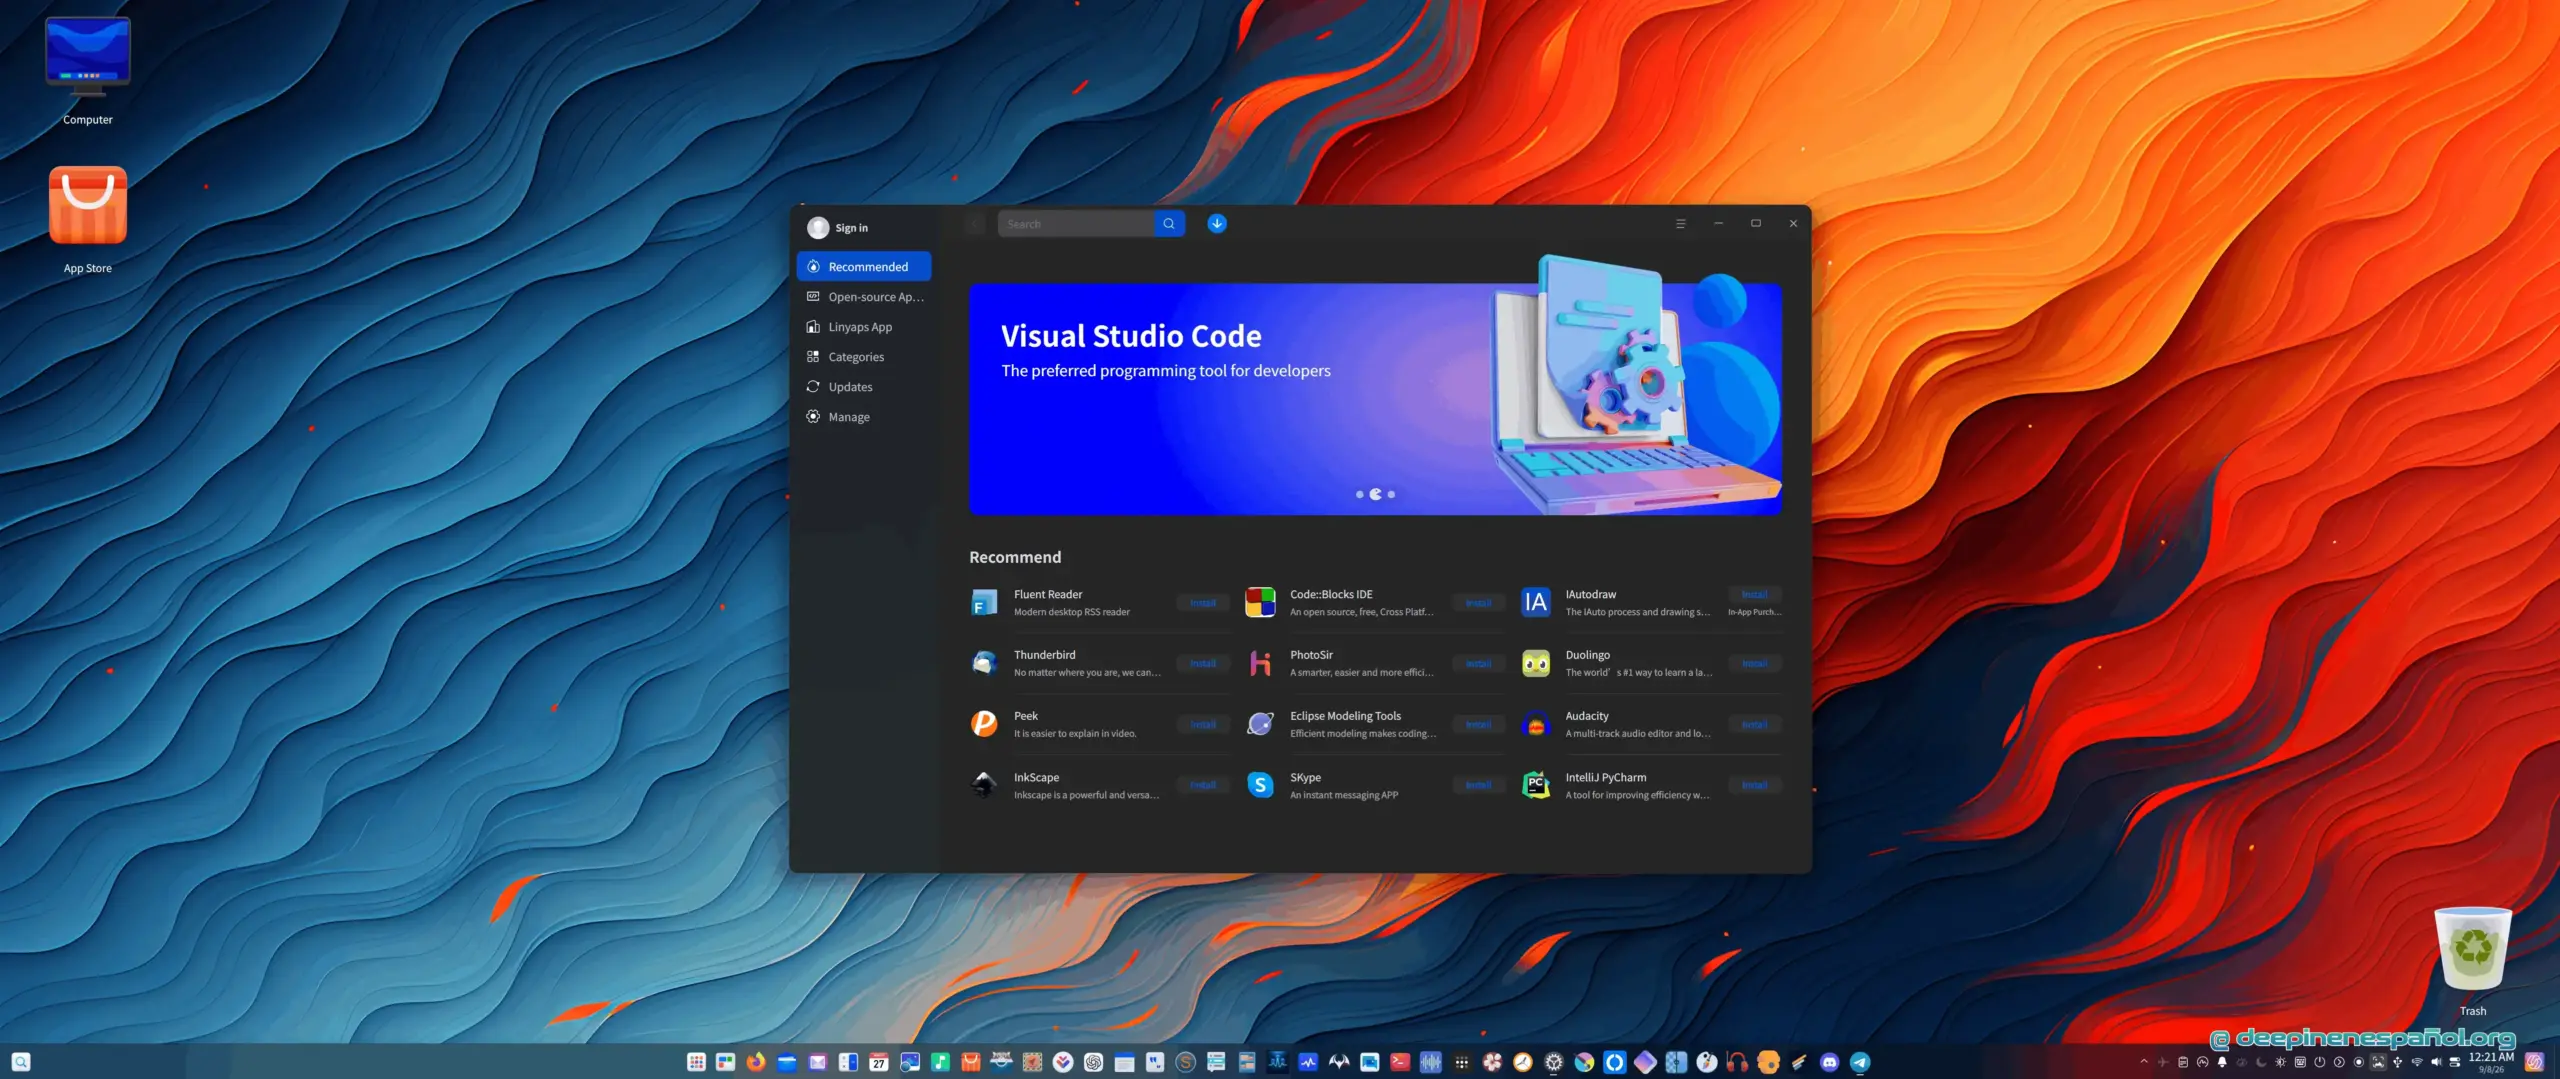This screenshot has width=2560, height=1079.
Task: Open the Open-source Apps section
Action: (864, 296)
